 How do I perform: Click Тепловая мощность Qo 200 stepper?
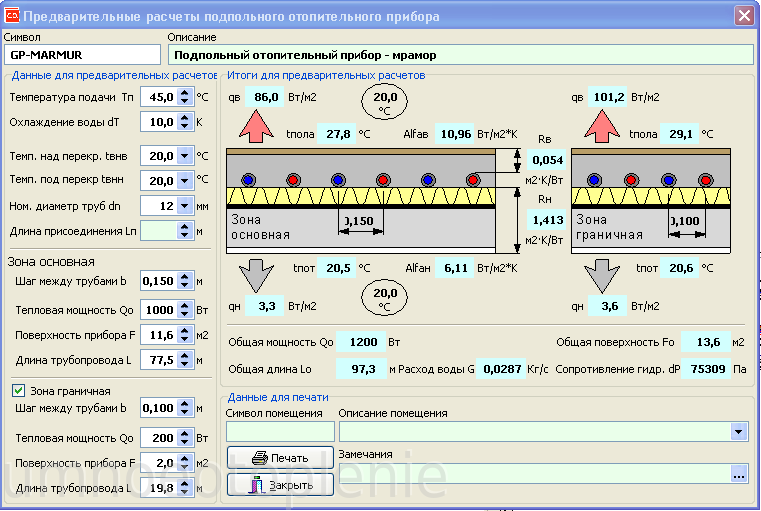point(184,438)
